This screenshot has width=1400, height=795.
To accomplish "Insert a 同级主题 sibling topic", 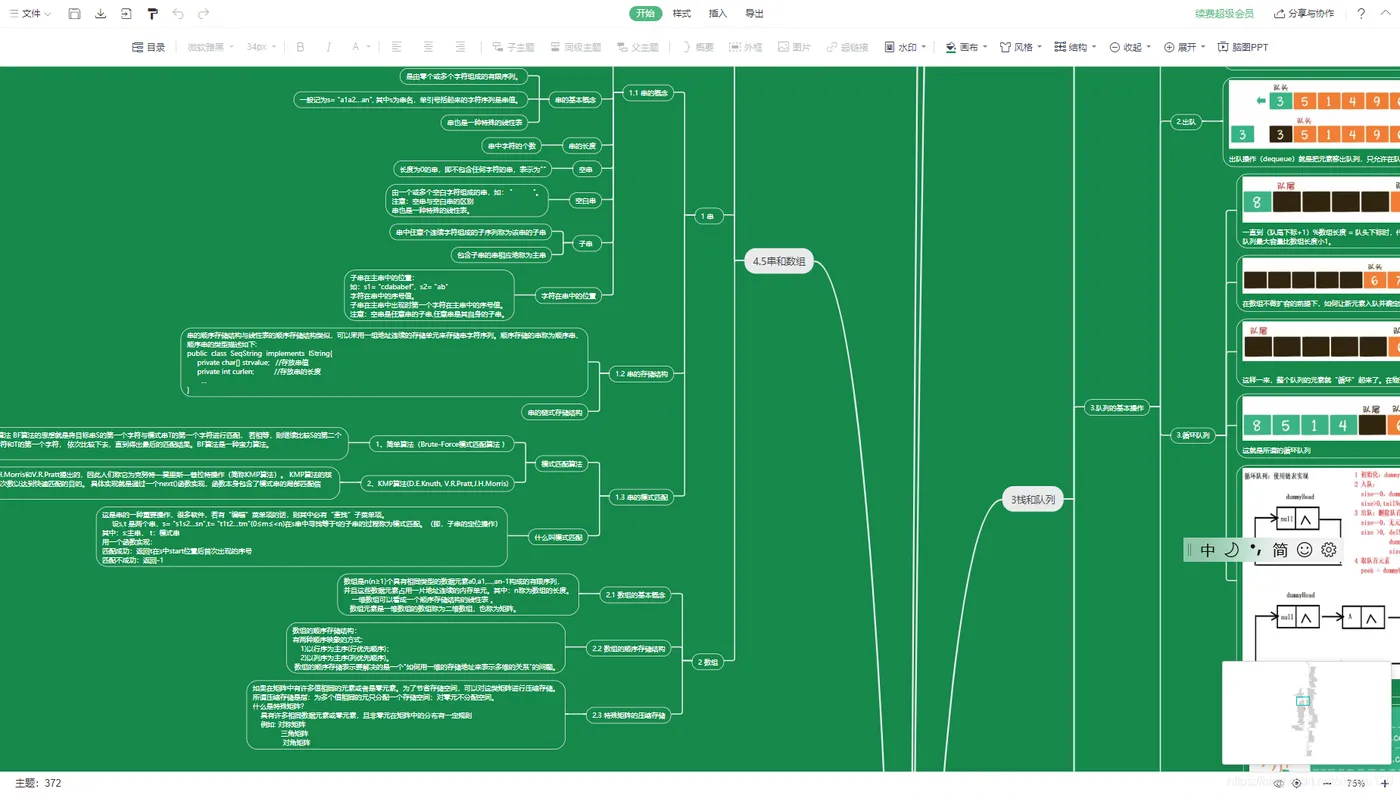I will 576,47.
